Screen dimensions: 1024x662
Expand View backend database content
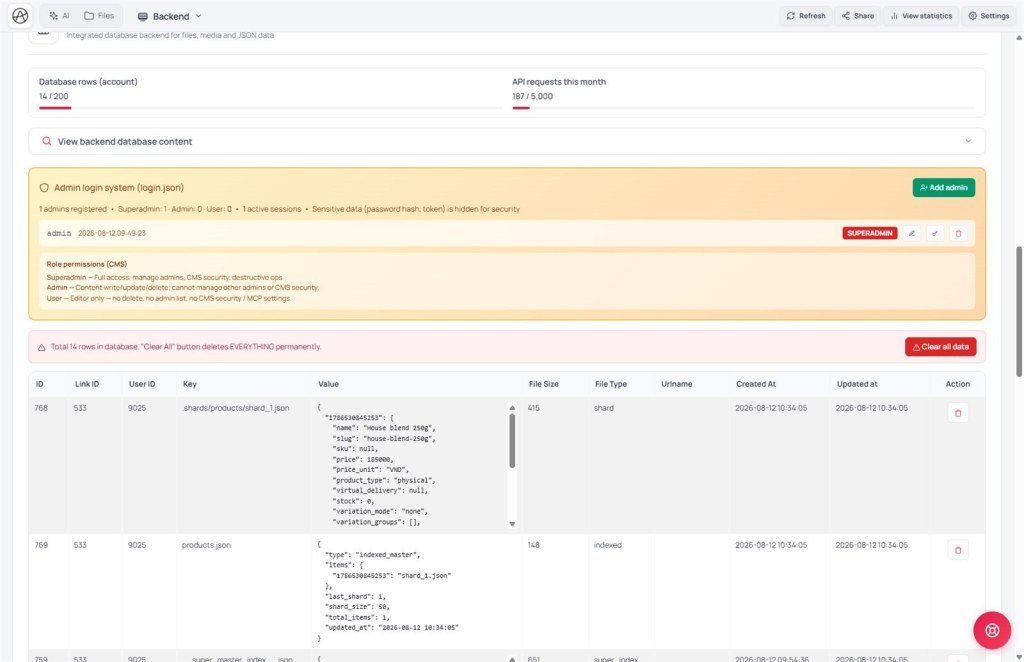pyautogui.click(x=507, y=141)
